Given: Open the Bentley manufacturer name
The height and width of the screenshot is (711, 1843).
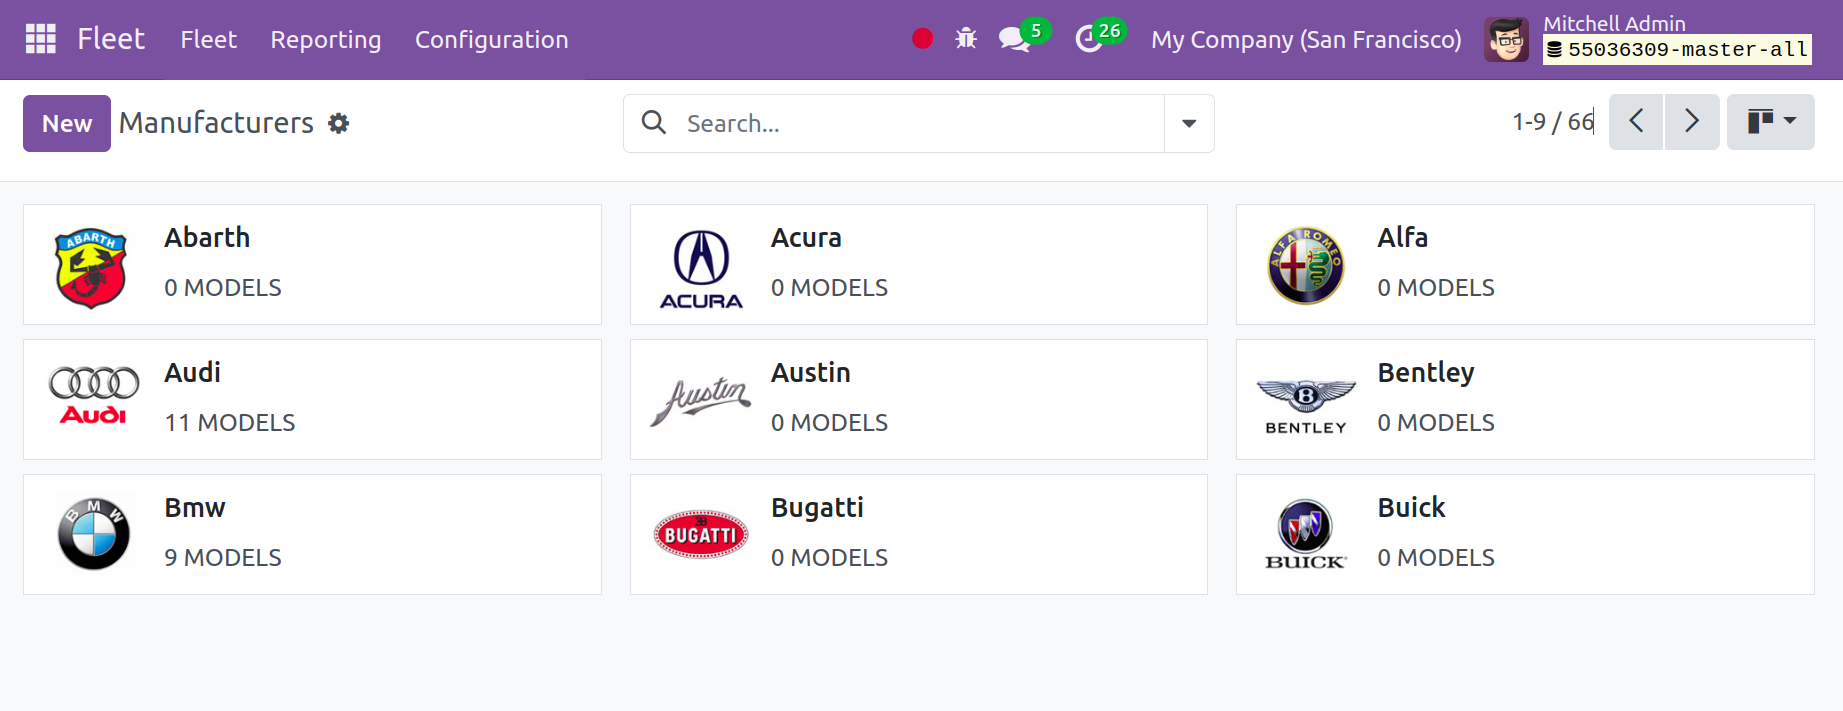Looking at the screenshot, I should 1426,374.
